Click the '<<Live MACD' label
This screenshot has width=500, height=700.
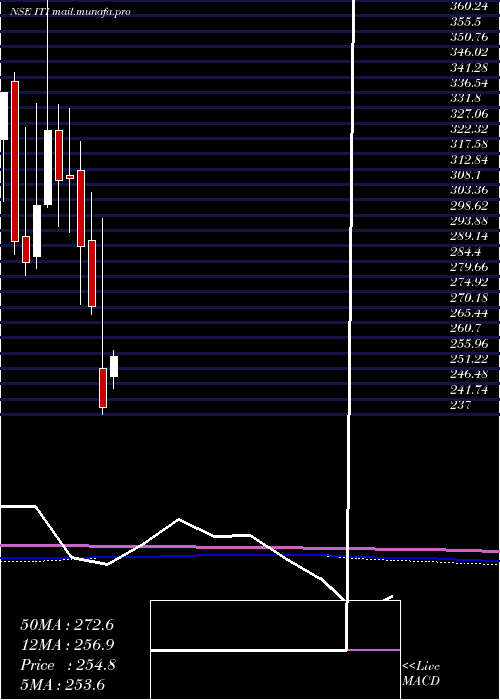(x=421, y=673)
